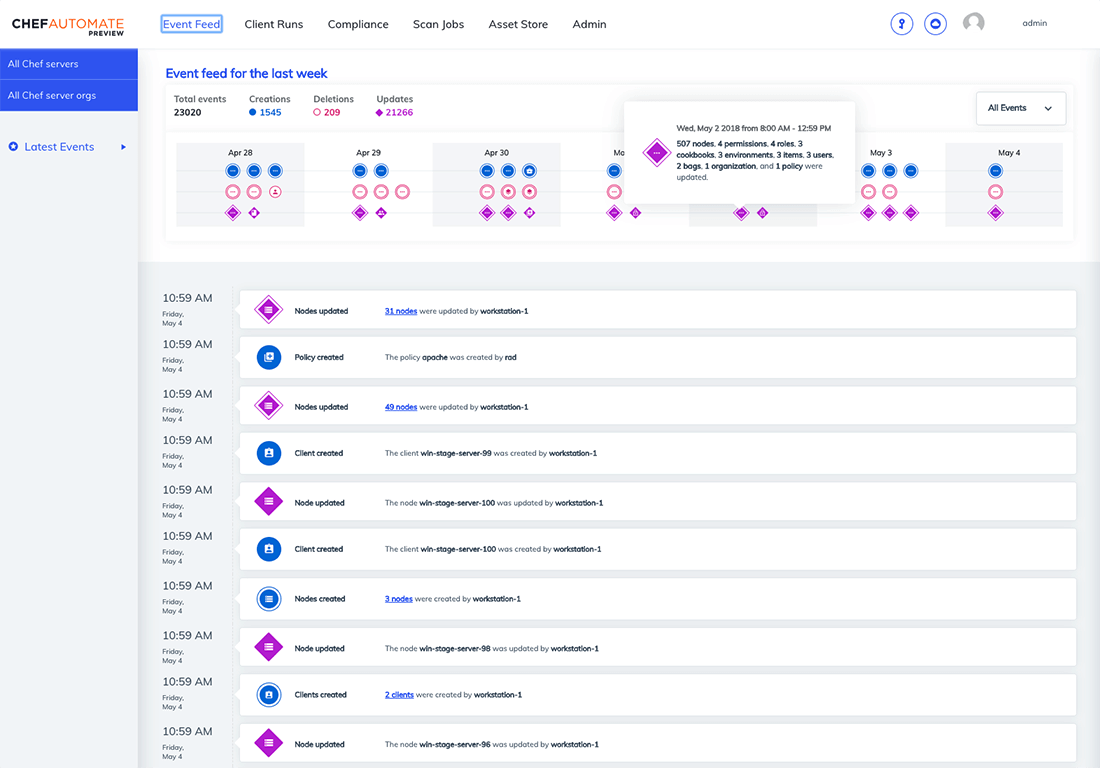The image size is (1100, 768).
Task: Click the admin user avatar icon
Action: click(973, 22)
